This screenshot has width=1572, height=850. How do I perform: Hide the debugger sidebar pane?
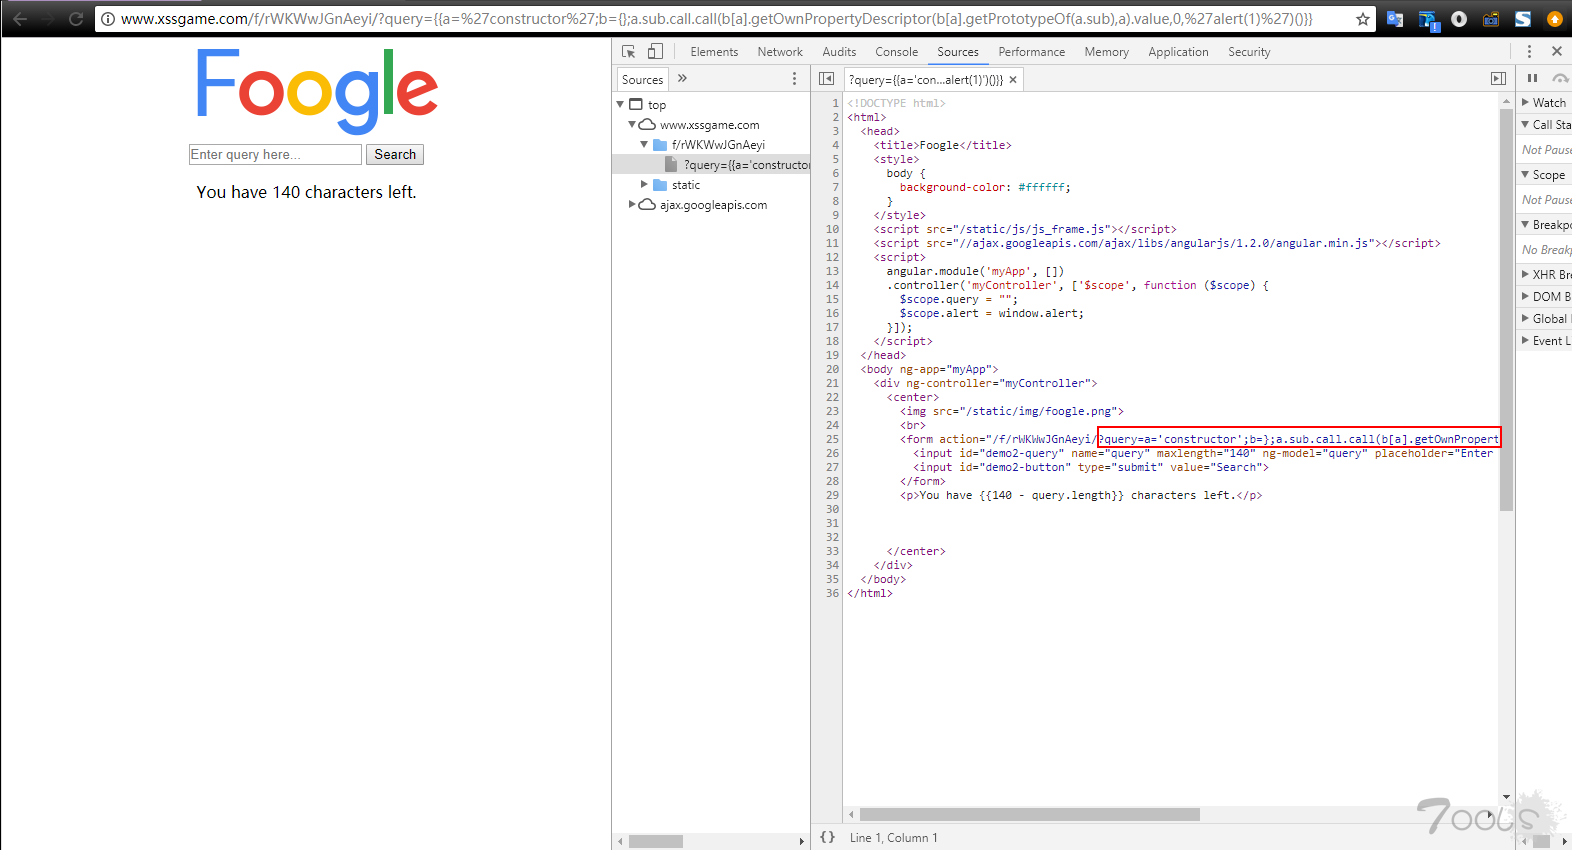1498,79
